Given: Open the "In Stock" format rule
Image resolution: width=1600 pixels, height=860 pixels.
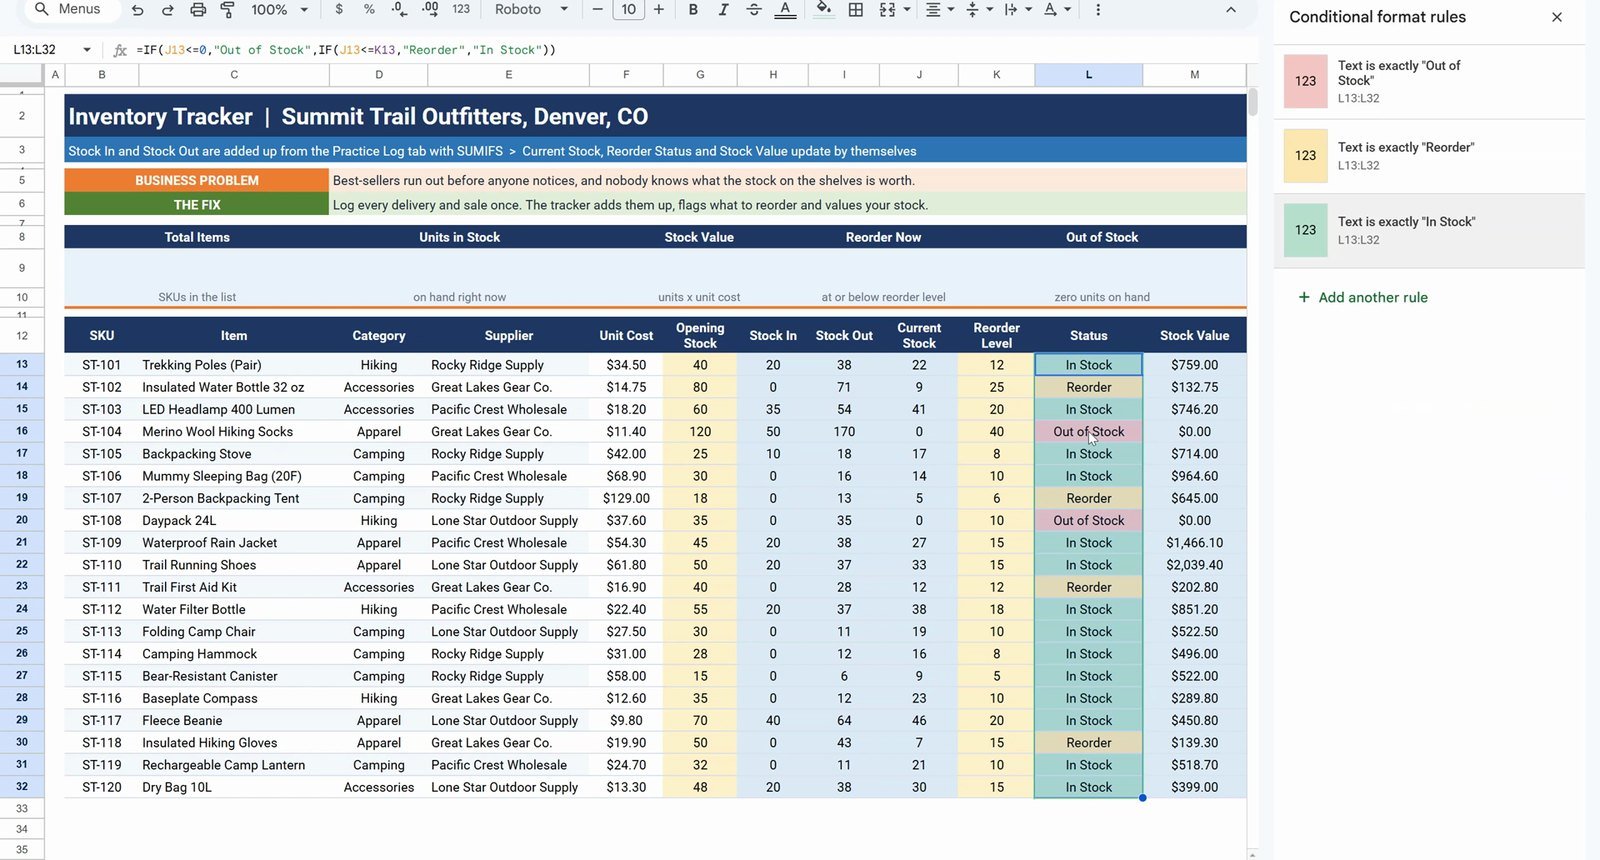Looking at the screenshot, I should (x=1429, y=230).
